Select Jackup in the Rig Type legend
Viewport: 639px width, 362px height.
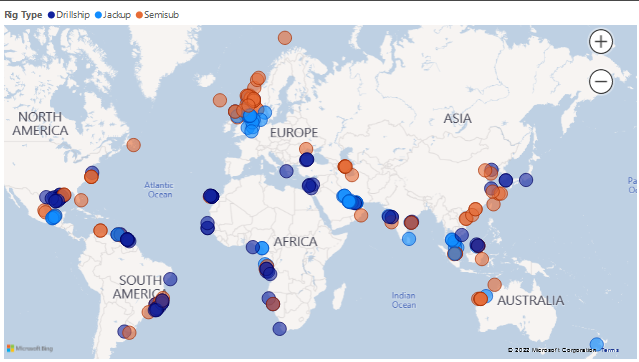tap(113, 15)
